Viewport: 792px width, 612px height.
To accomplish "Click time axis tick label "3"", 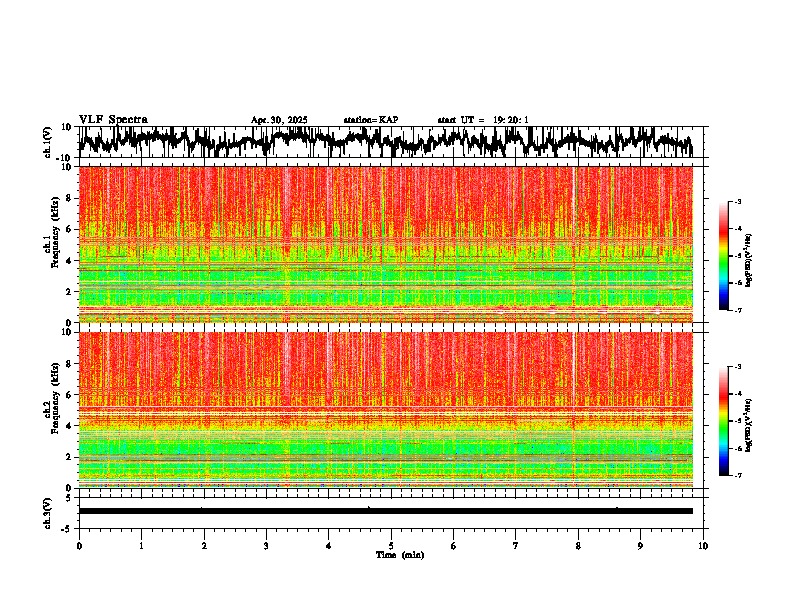I will pos(266,546).
